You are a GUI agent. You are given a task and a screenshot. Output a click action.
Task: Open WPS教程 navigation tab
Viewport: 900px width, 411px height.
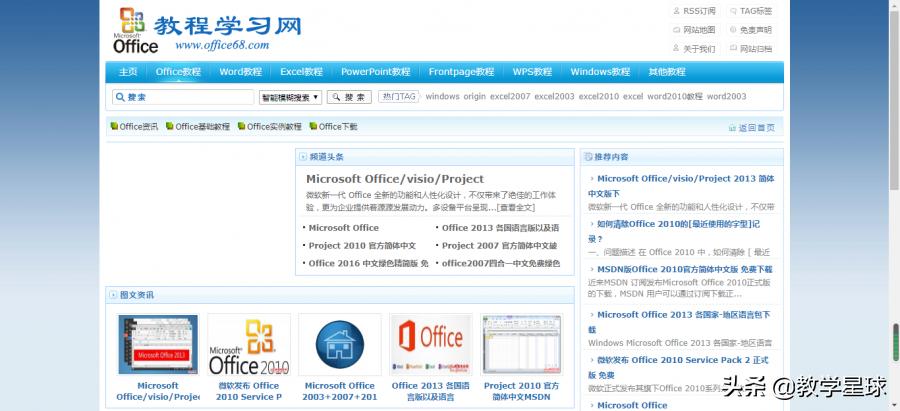pyautogui.click(x=532, y=72)
